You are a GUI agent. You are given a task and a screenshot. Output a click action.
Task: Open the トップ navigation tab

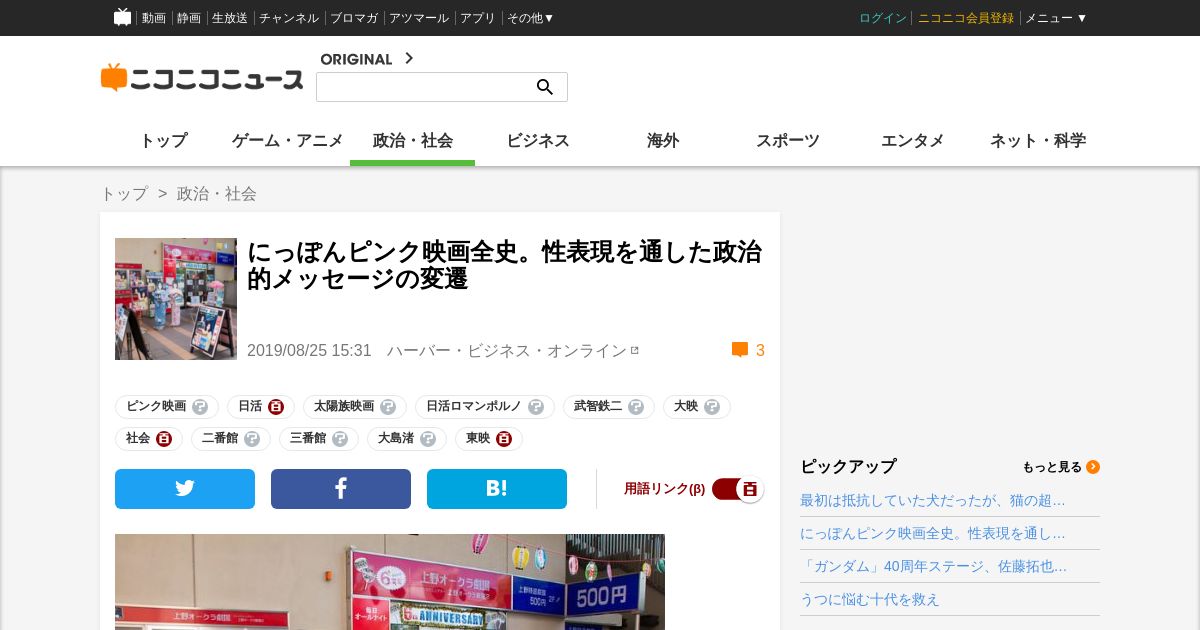click(x=163, y=141)
